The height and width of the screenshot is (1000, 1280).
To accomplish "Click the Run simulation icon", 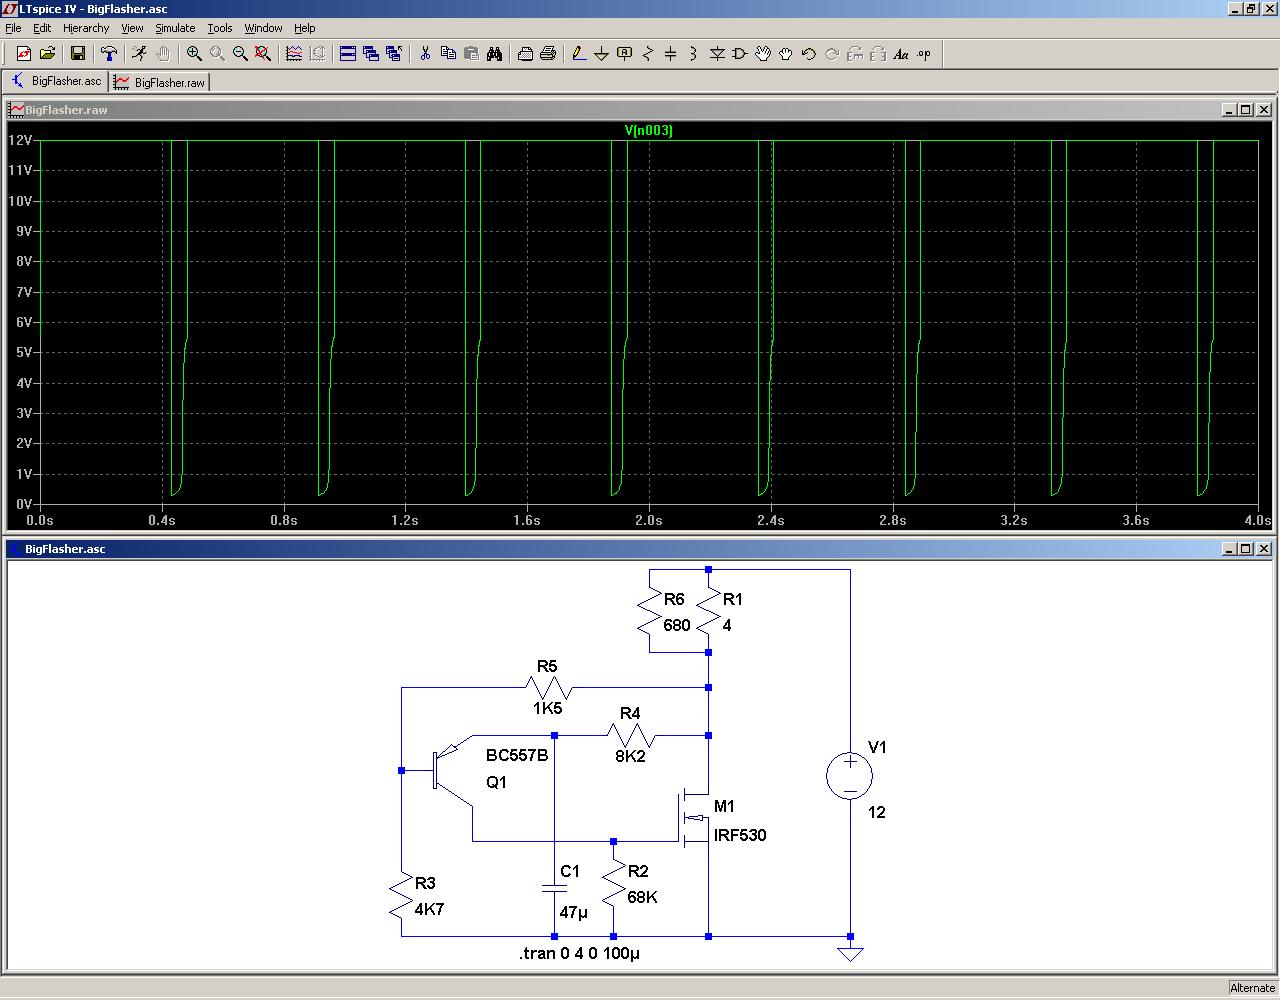I will click(x=139, y=54).
